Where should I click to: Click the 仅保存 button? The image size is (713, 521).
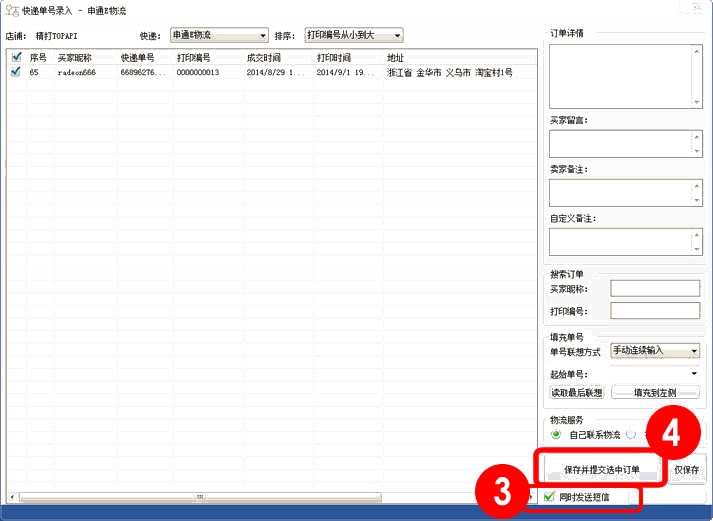pos(686,470)
